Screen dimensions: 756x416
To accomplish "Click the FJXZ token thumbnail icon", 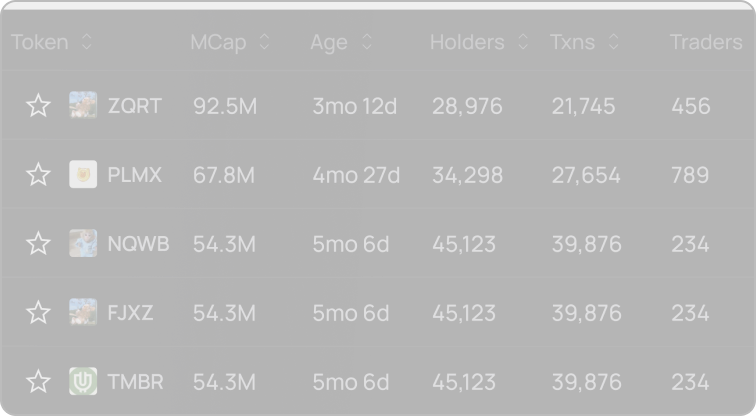I will (x=83, y=312).
